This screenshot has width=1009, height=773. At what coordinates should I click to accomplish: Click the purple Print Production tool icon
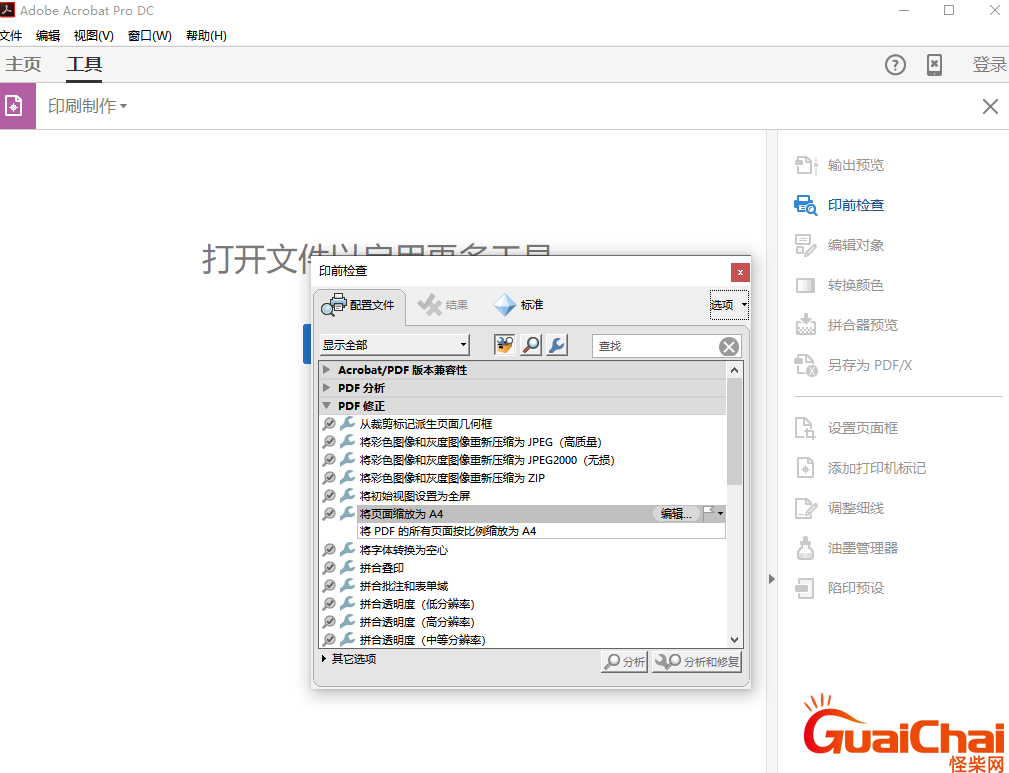[17, 106]
